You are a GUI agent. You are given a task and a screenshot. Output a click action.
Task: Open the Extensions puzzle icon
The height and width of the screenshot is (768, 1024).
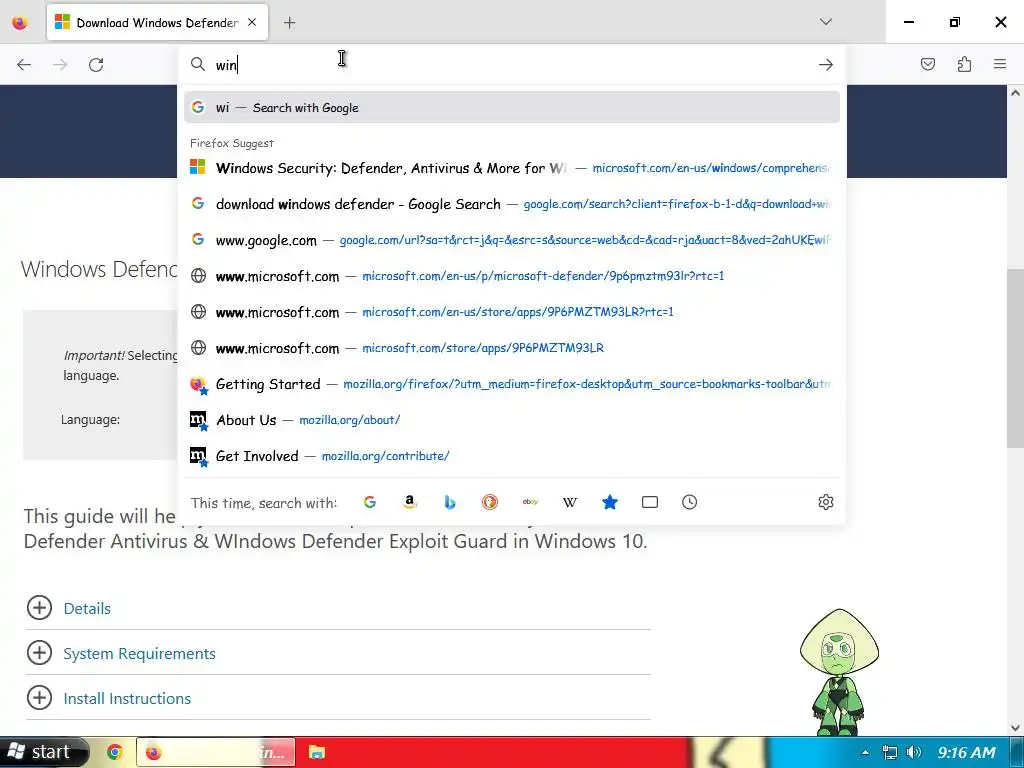click(964, 64)
